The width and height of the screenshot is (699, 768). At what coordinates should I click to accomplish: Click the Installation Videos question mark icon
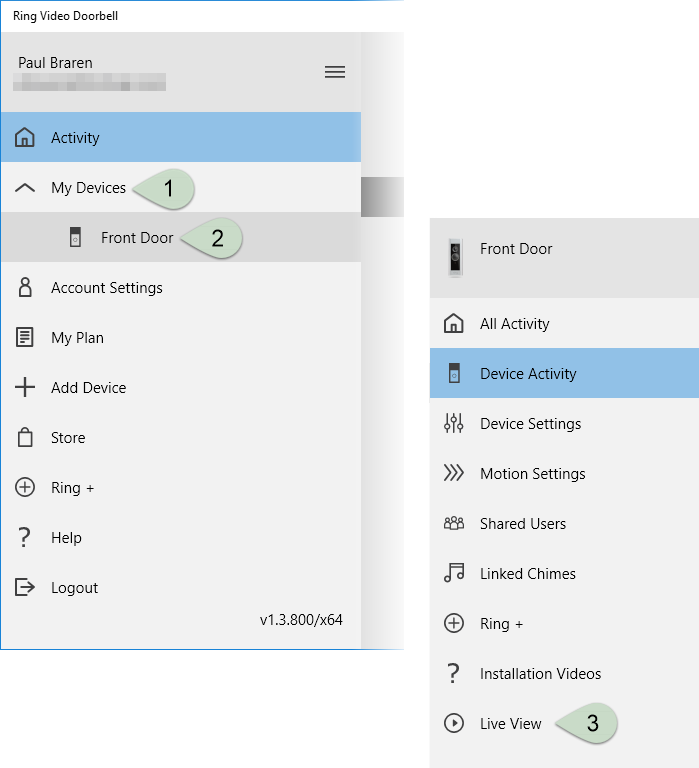454,673
